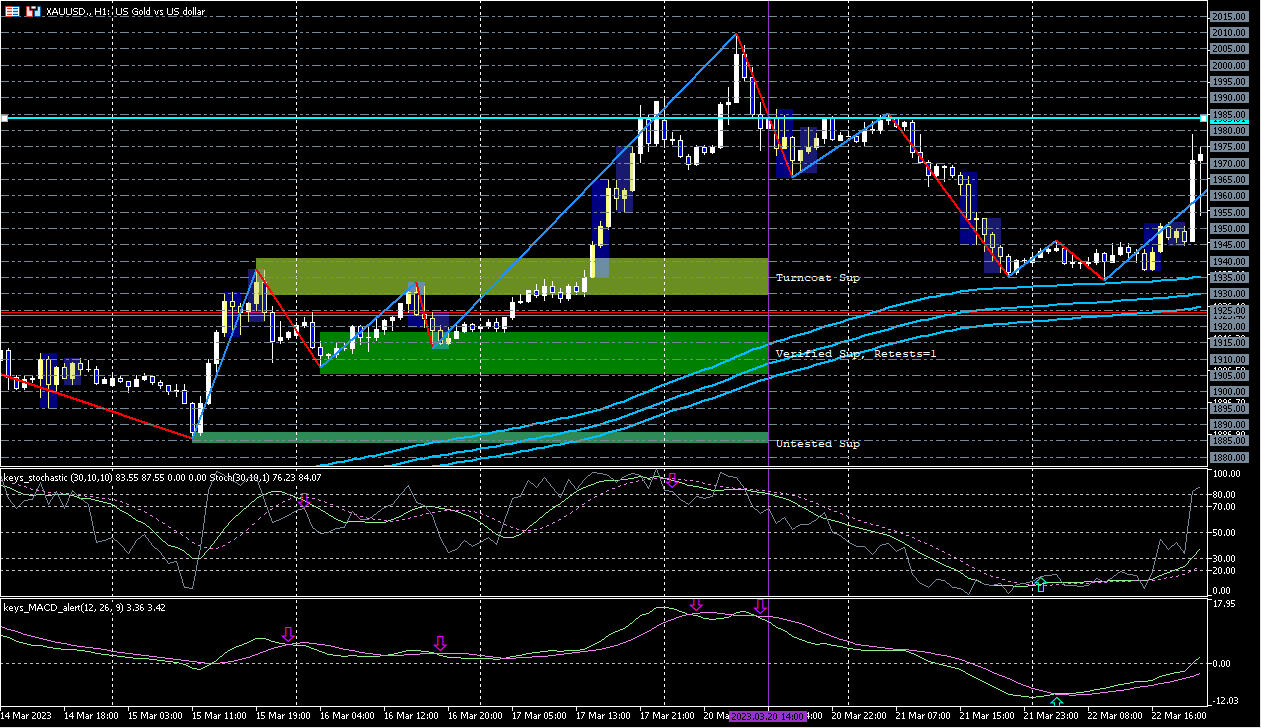Click the magenta arrow on stochastic near 15 Mar 19:00
Screen dimensions: 1261x728
point(304,501)
